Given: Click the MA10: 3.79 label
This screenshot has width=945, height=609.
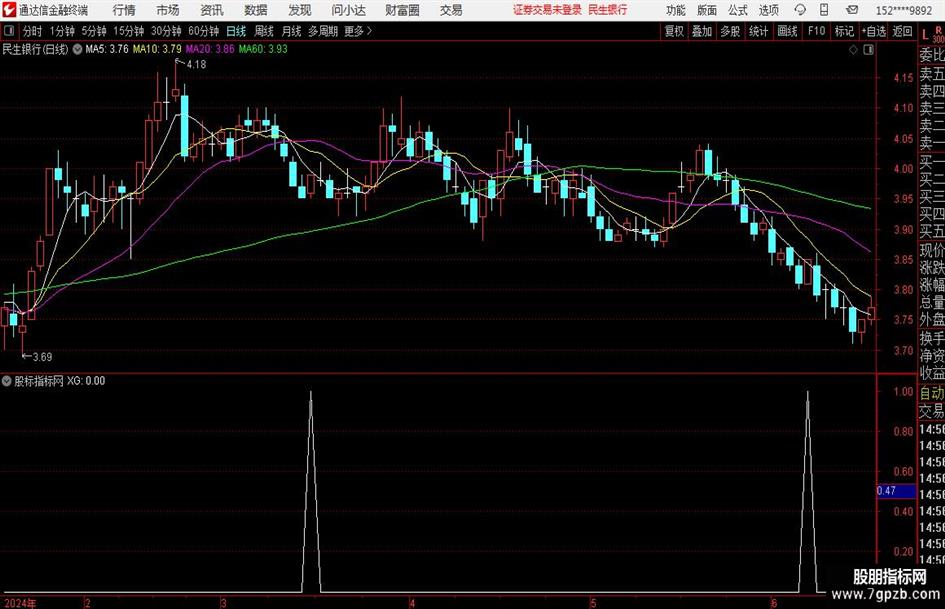Looking at the screenshot, I should [x=157, y=49].
